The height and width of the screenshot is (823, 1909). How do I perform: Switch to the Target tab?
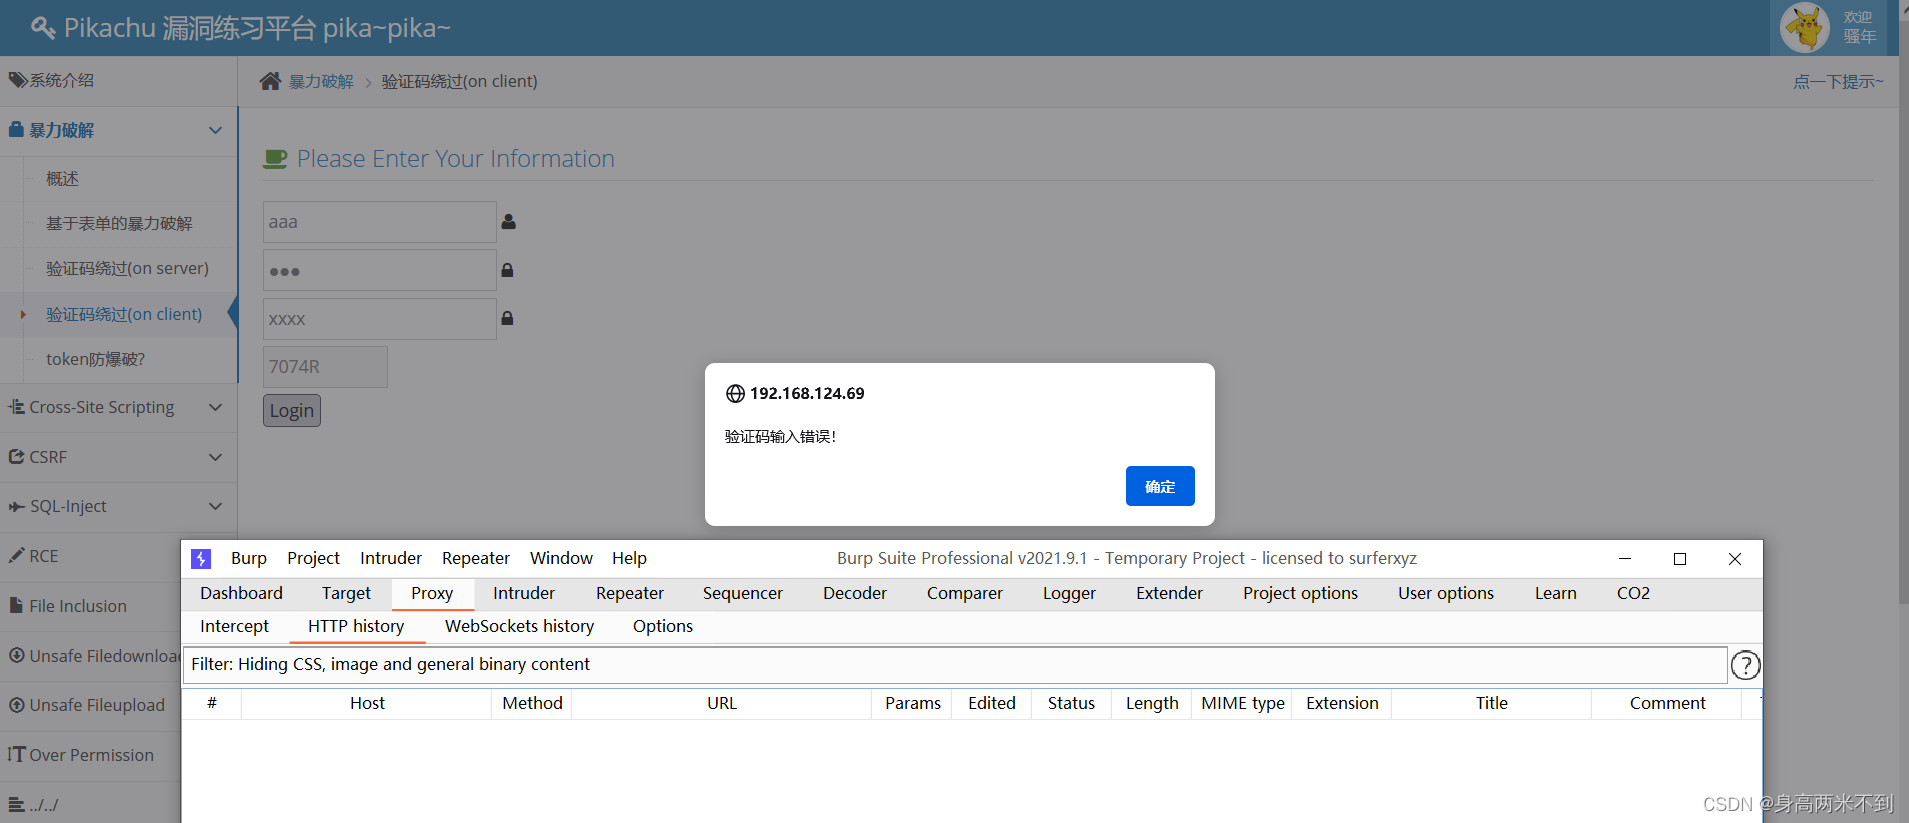tap(346, 593)
